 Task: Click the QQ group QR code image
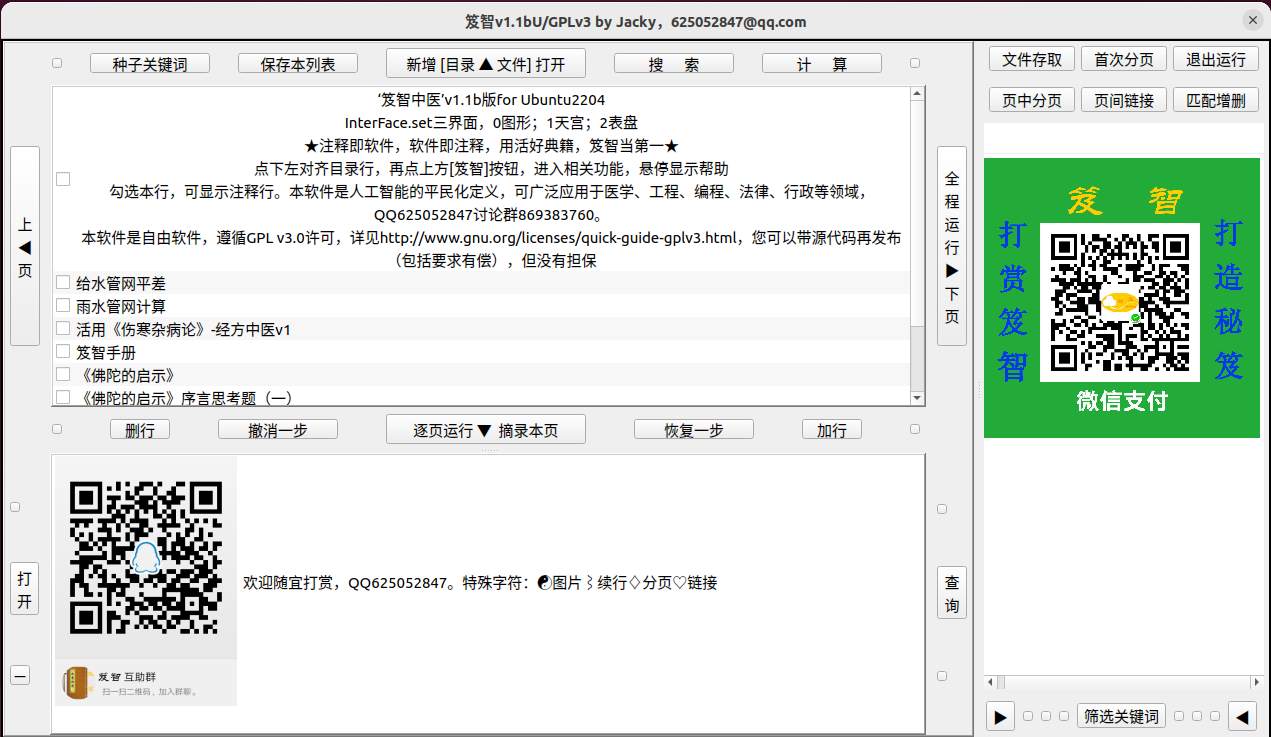coord(146,557)
